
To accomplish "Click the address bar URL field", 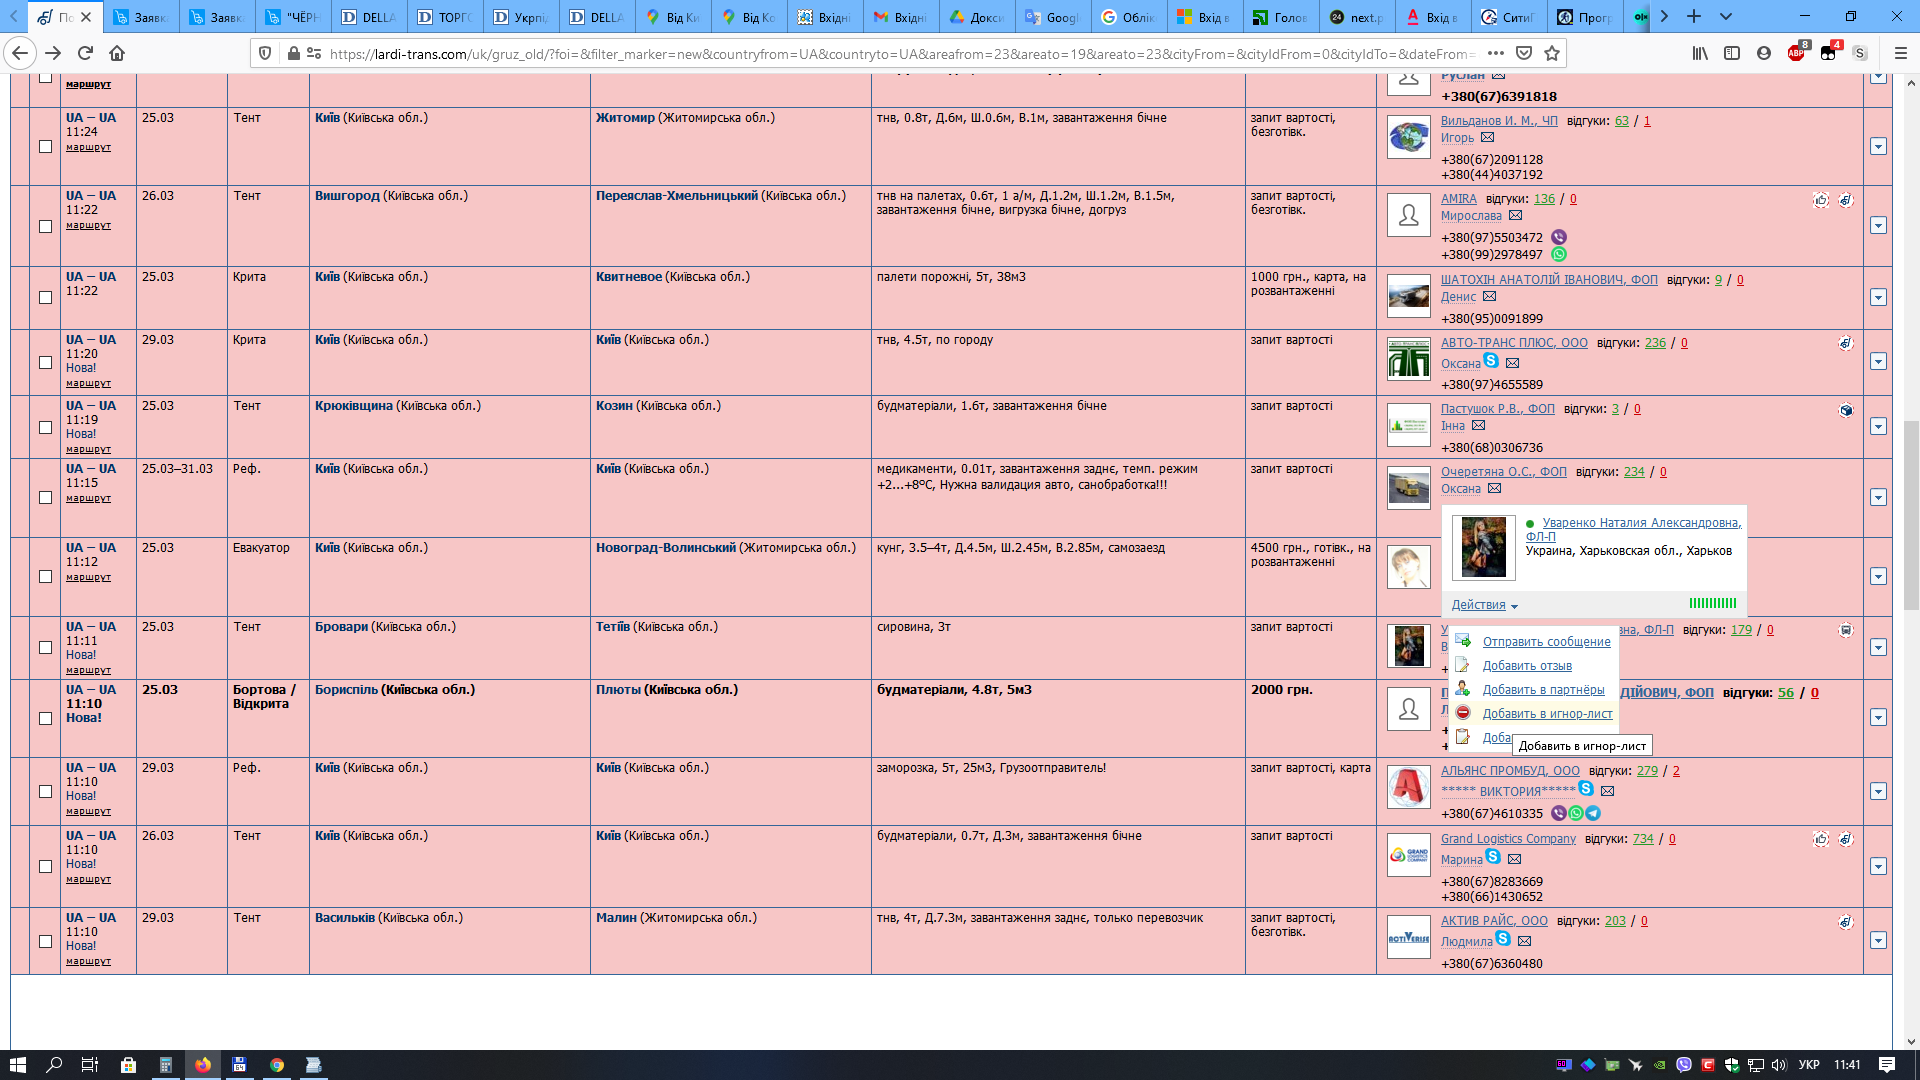I will coord(900,53).
